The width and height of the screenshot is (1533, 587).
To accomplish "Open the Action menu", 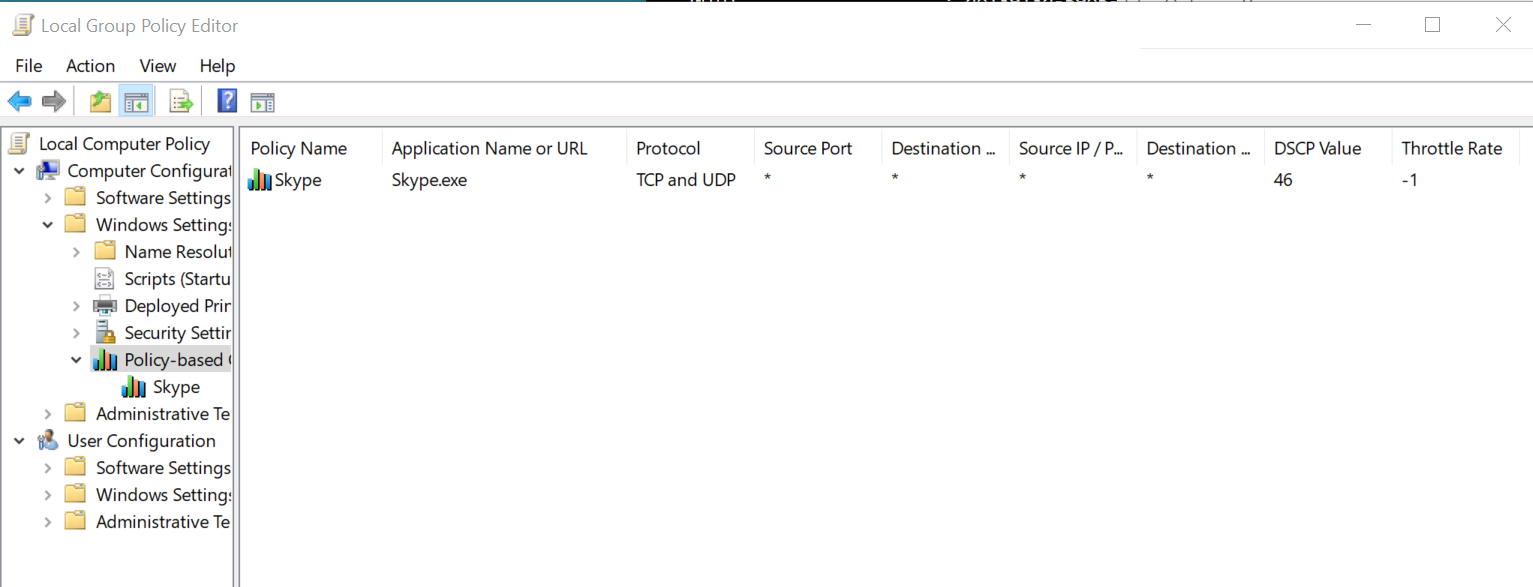I will coord(90,66).
